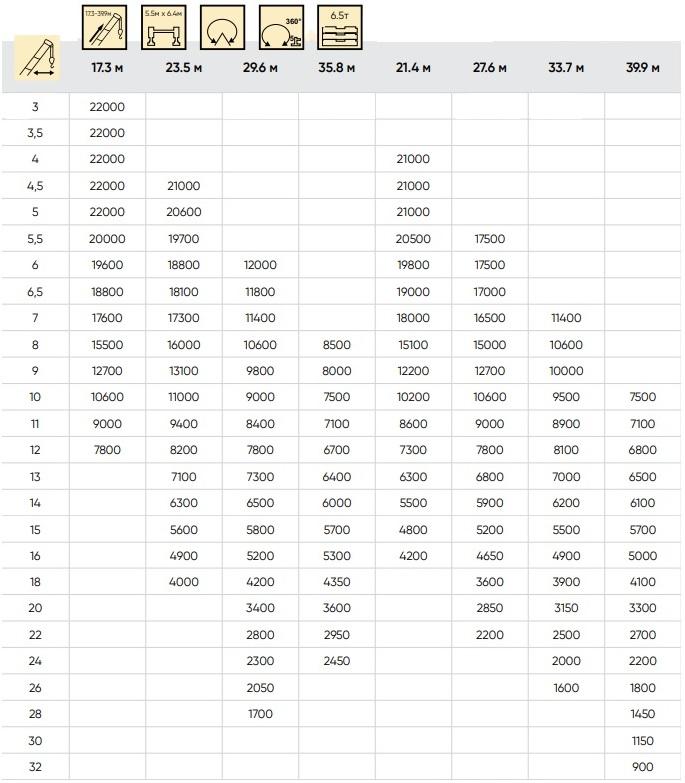Screen dimensions: 685x783
Task: Click radius row label 28
Action: point(35,714)
